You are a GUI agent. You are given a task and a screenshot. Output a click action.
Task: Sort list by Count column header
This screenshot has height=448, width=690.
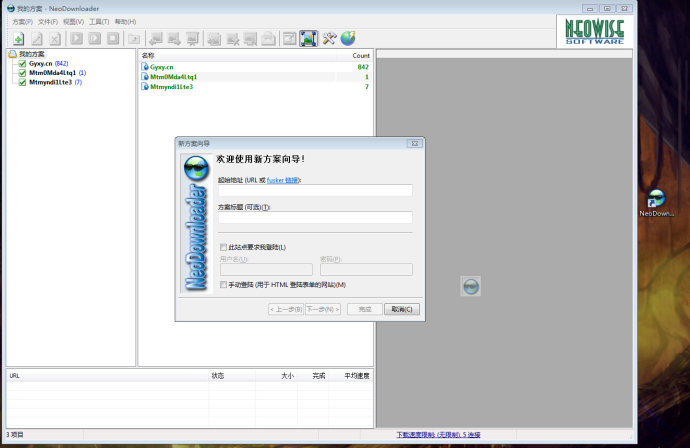click(x=360, y=56)
